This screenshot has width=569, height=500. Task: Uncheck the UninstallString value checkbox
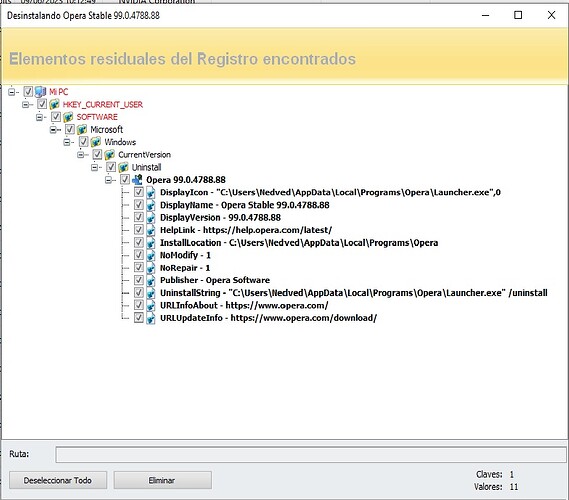point(139,292)
